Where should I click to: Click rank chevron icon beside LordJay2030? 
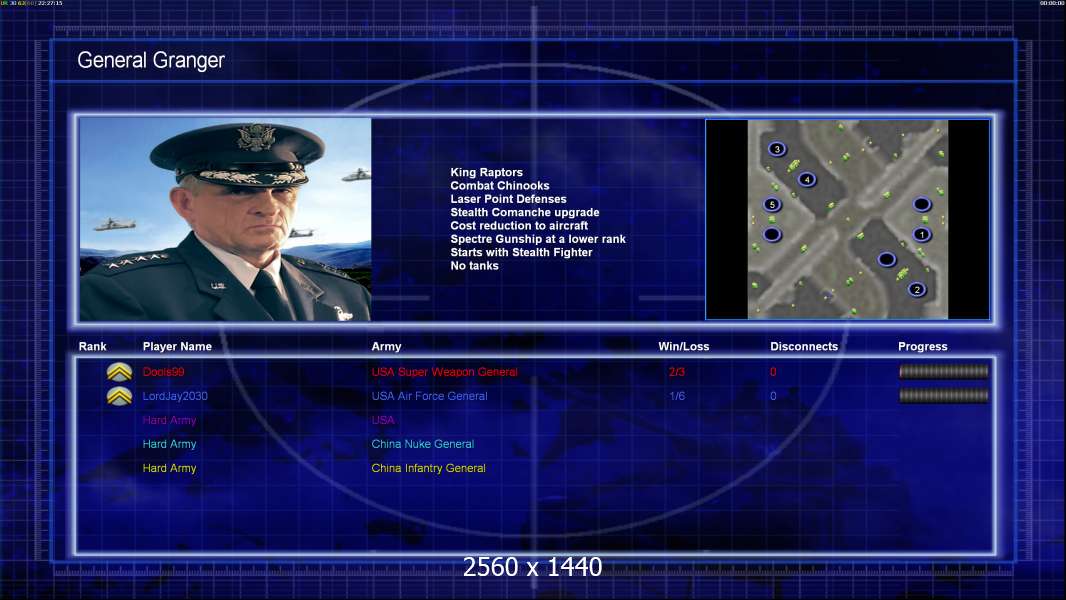click(x=120, y=396)
